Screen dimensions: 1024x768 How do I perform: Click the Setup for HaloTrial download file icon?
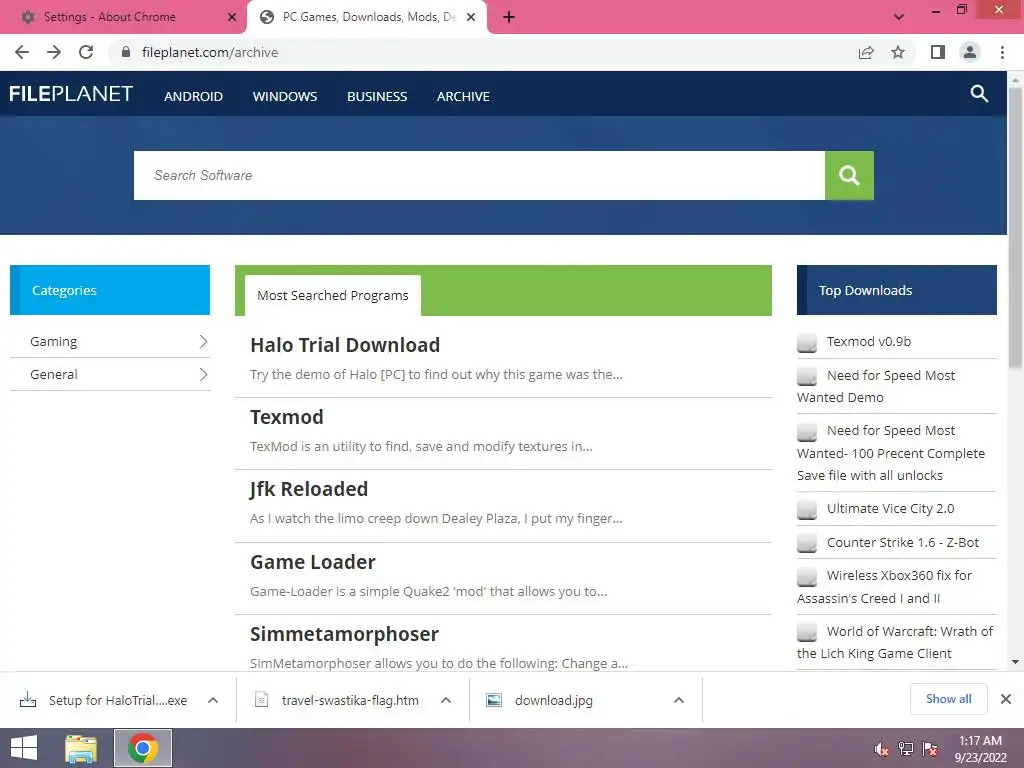point(28,700)
